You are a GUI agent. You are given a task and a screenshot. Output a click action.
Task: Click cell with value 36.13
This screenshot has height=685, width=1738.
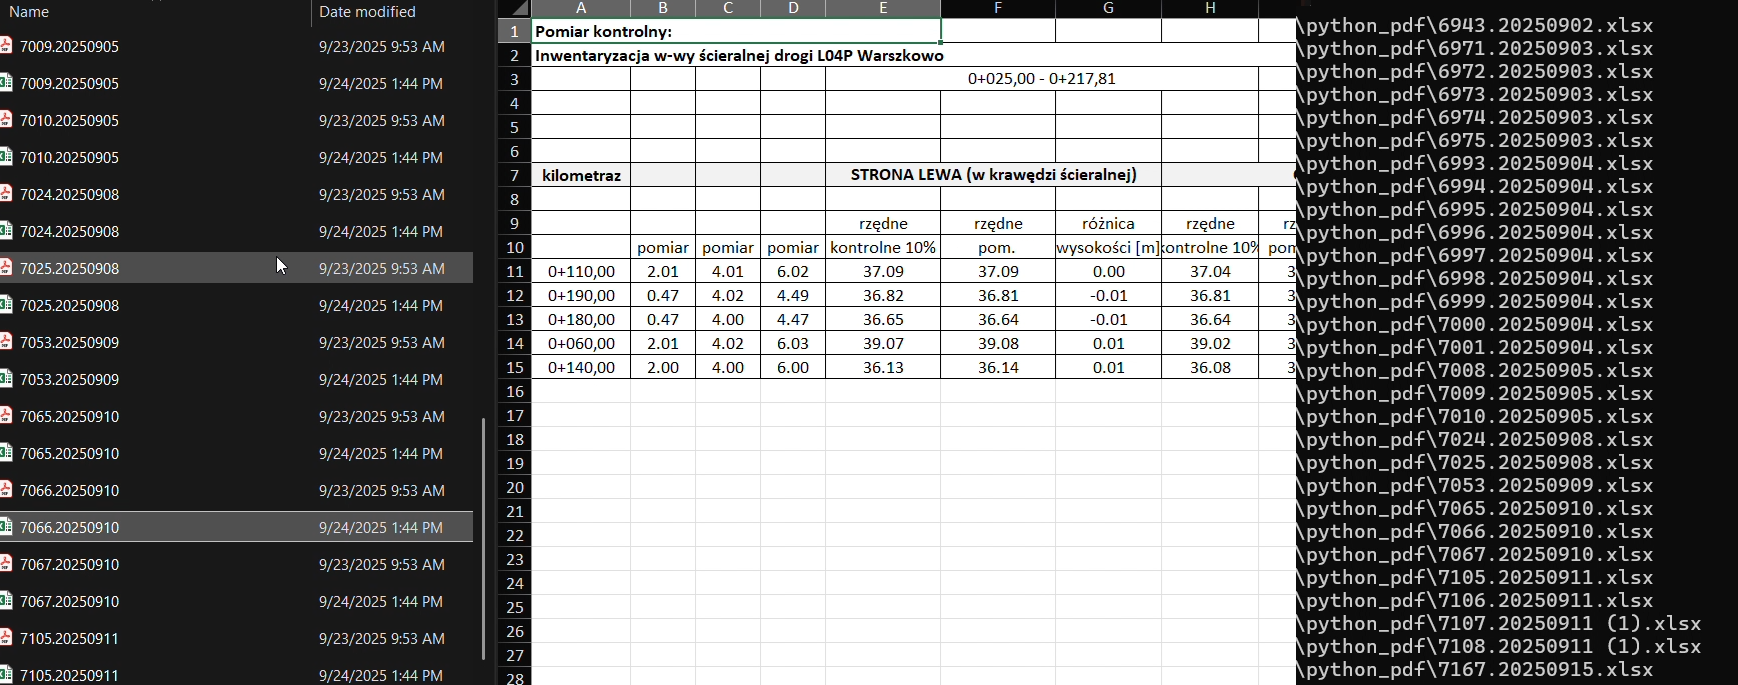tap(883, 367)
